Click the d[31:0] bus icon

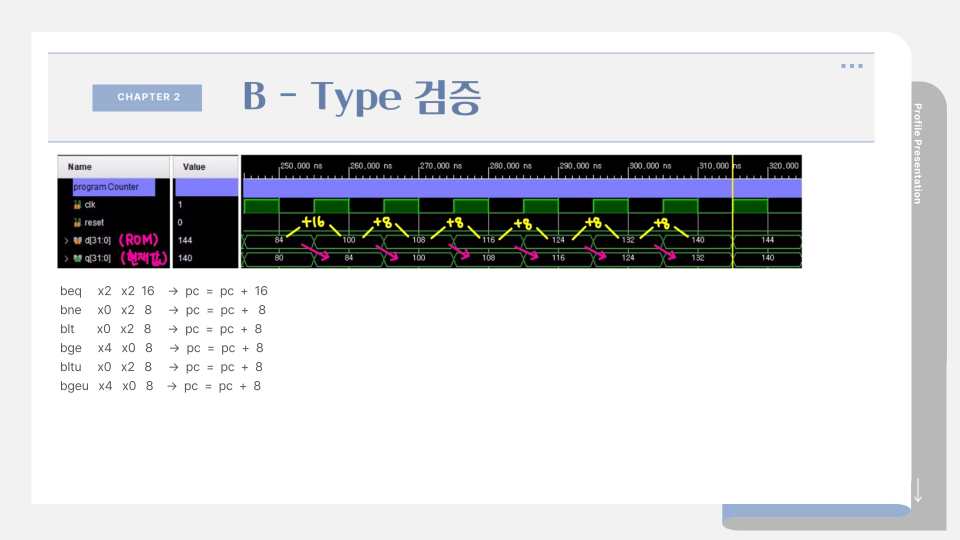[x=77, y=241]
